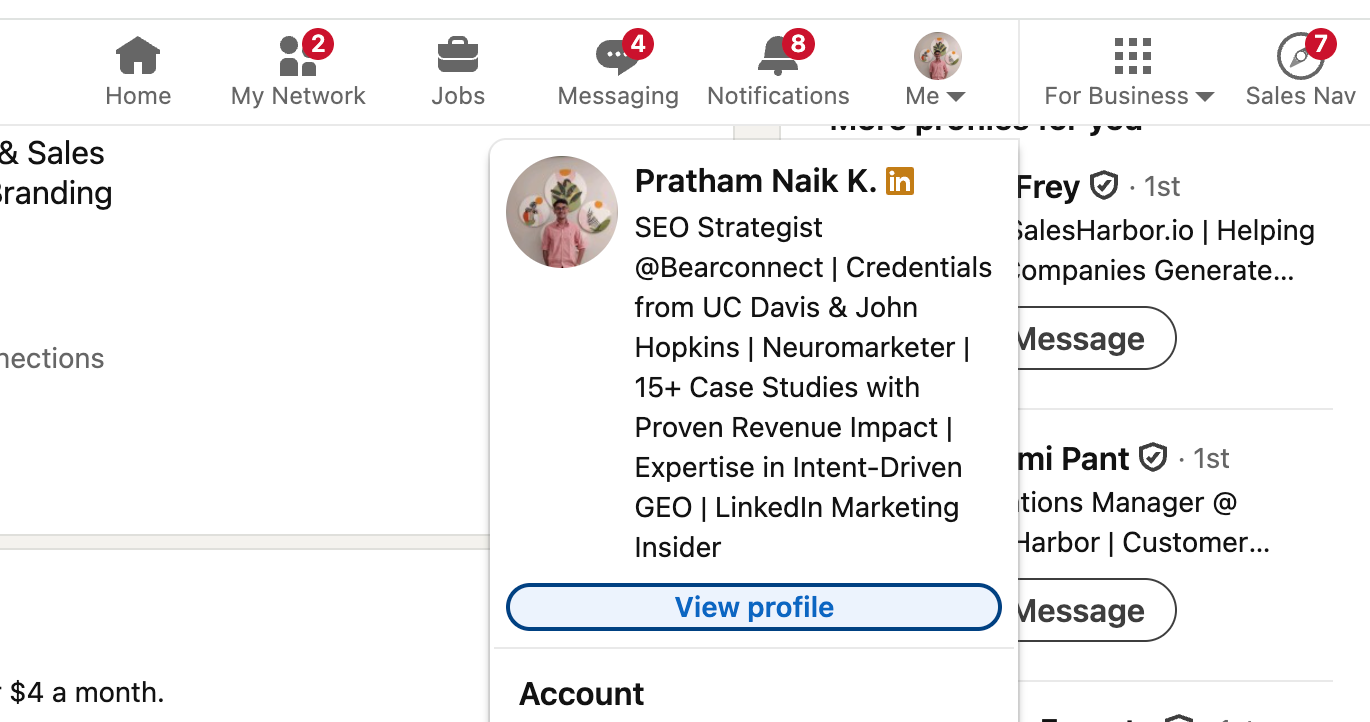Screen dimensions: 1370x722
Task: Open the Frey profile name link
Action: coord(1047,187)
